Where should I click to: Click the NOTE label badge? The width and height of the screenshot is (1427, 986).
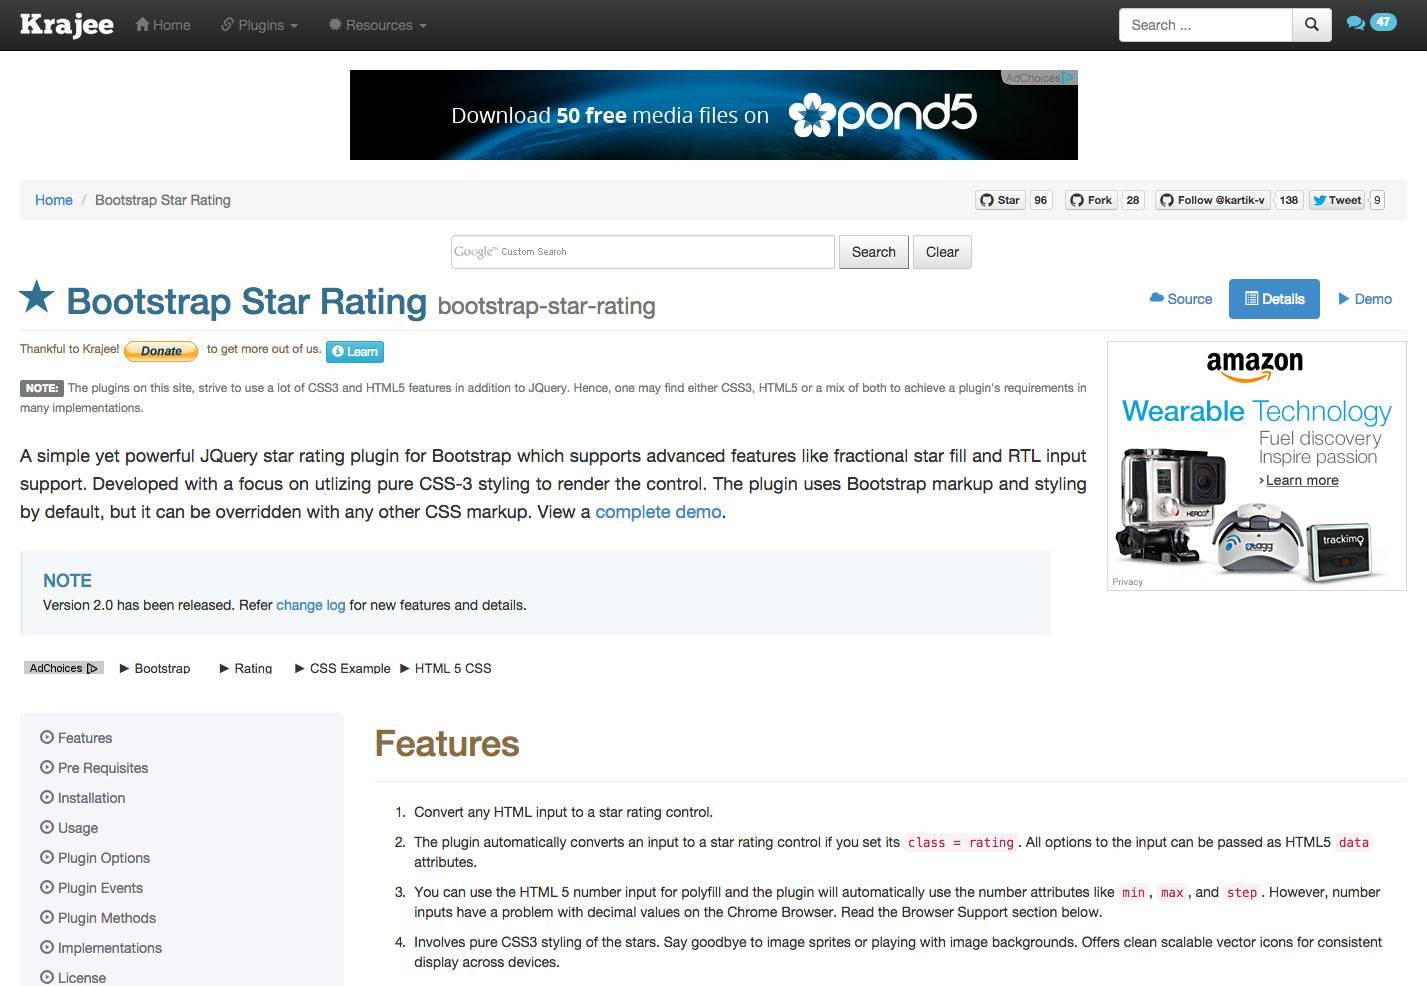pyautogui.click(x=42, y=388)
